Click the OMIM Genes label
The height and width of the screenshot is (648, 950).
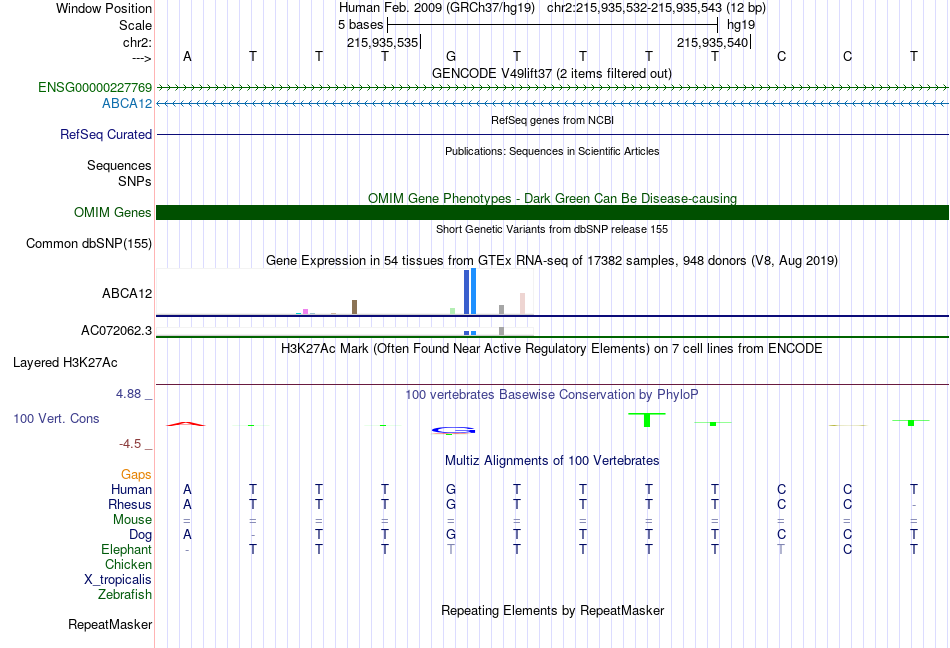[113, 213]
